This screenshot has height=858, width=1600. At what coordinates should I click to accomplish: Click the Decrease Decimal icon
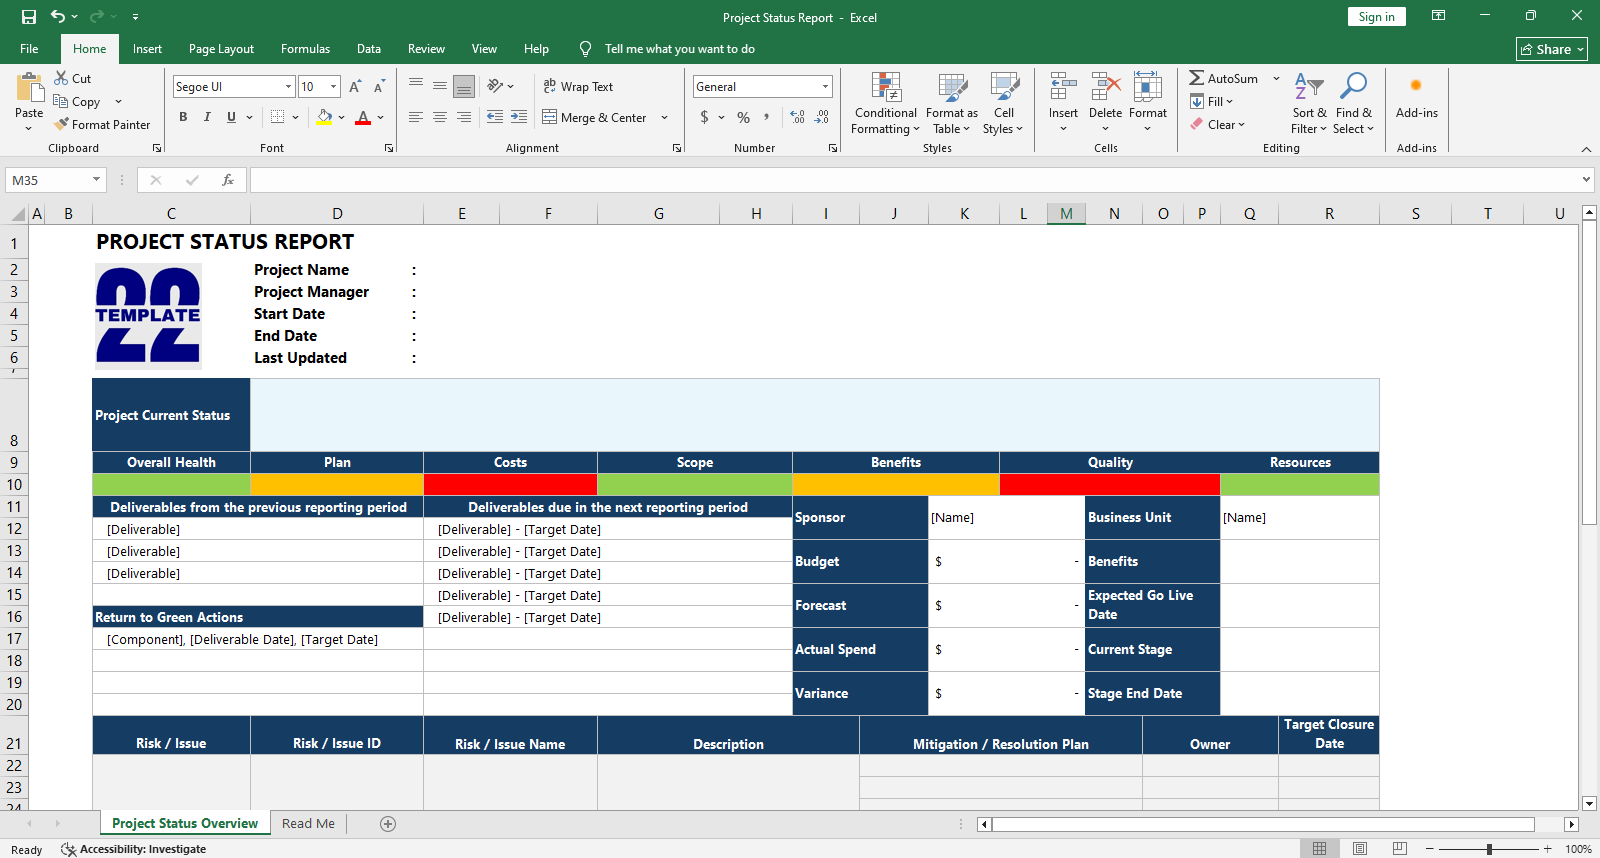pos(821,117)
